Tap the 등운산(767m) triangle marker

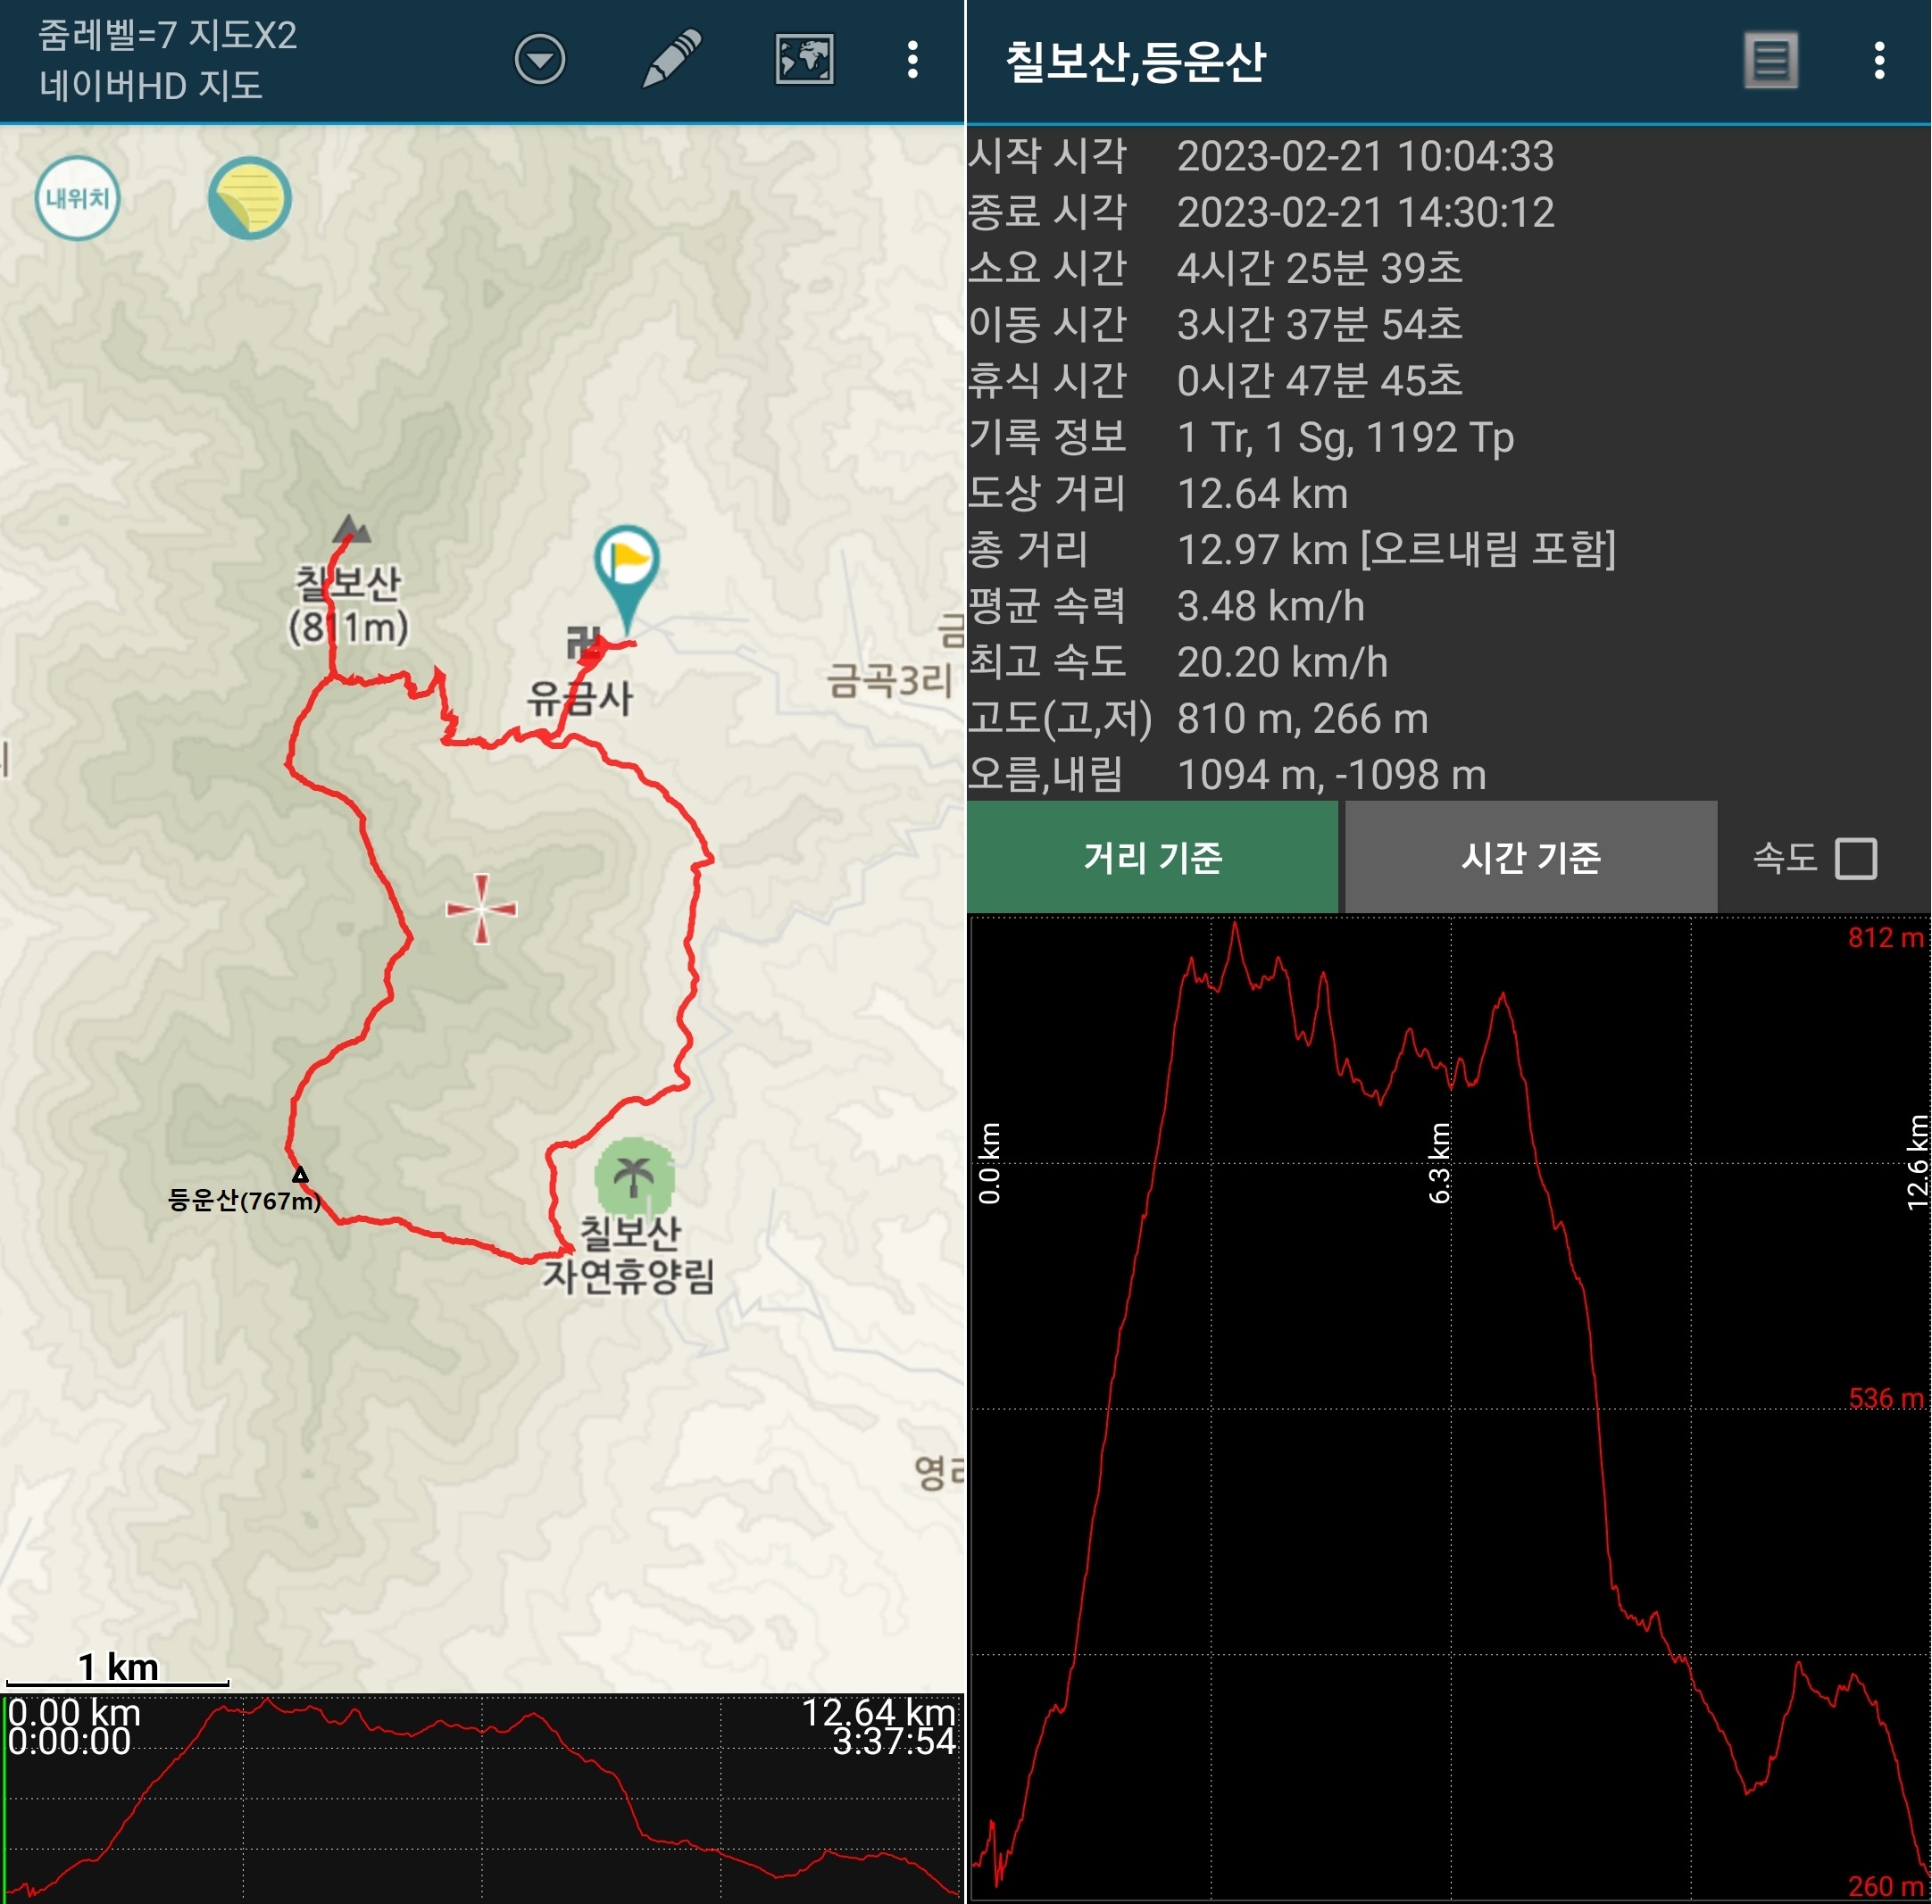click(x=300, y=1174)
